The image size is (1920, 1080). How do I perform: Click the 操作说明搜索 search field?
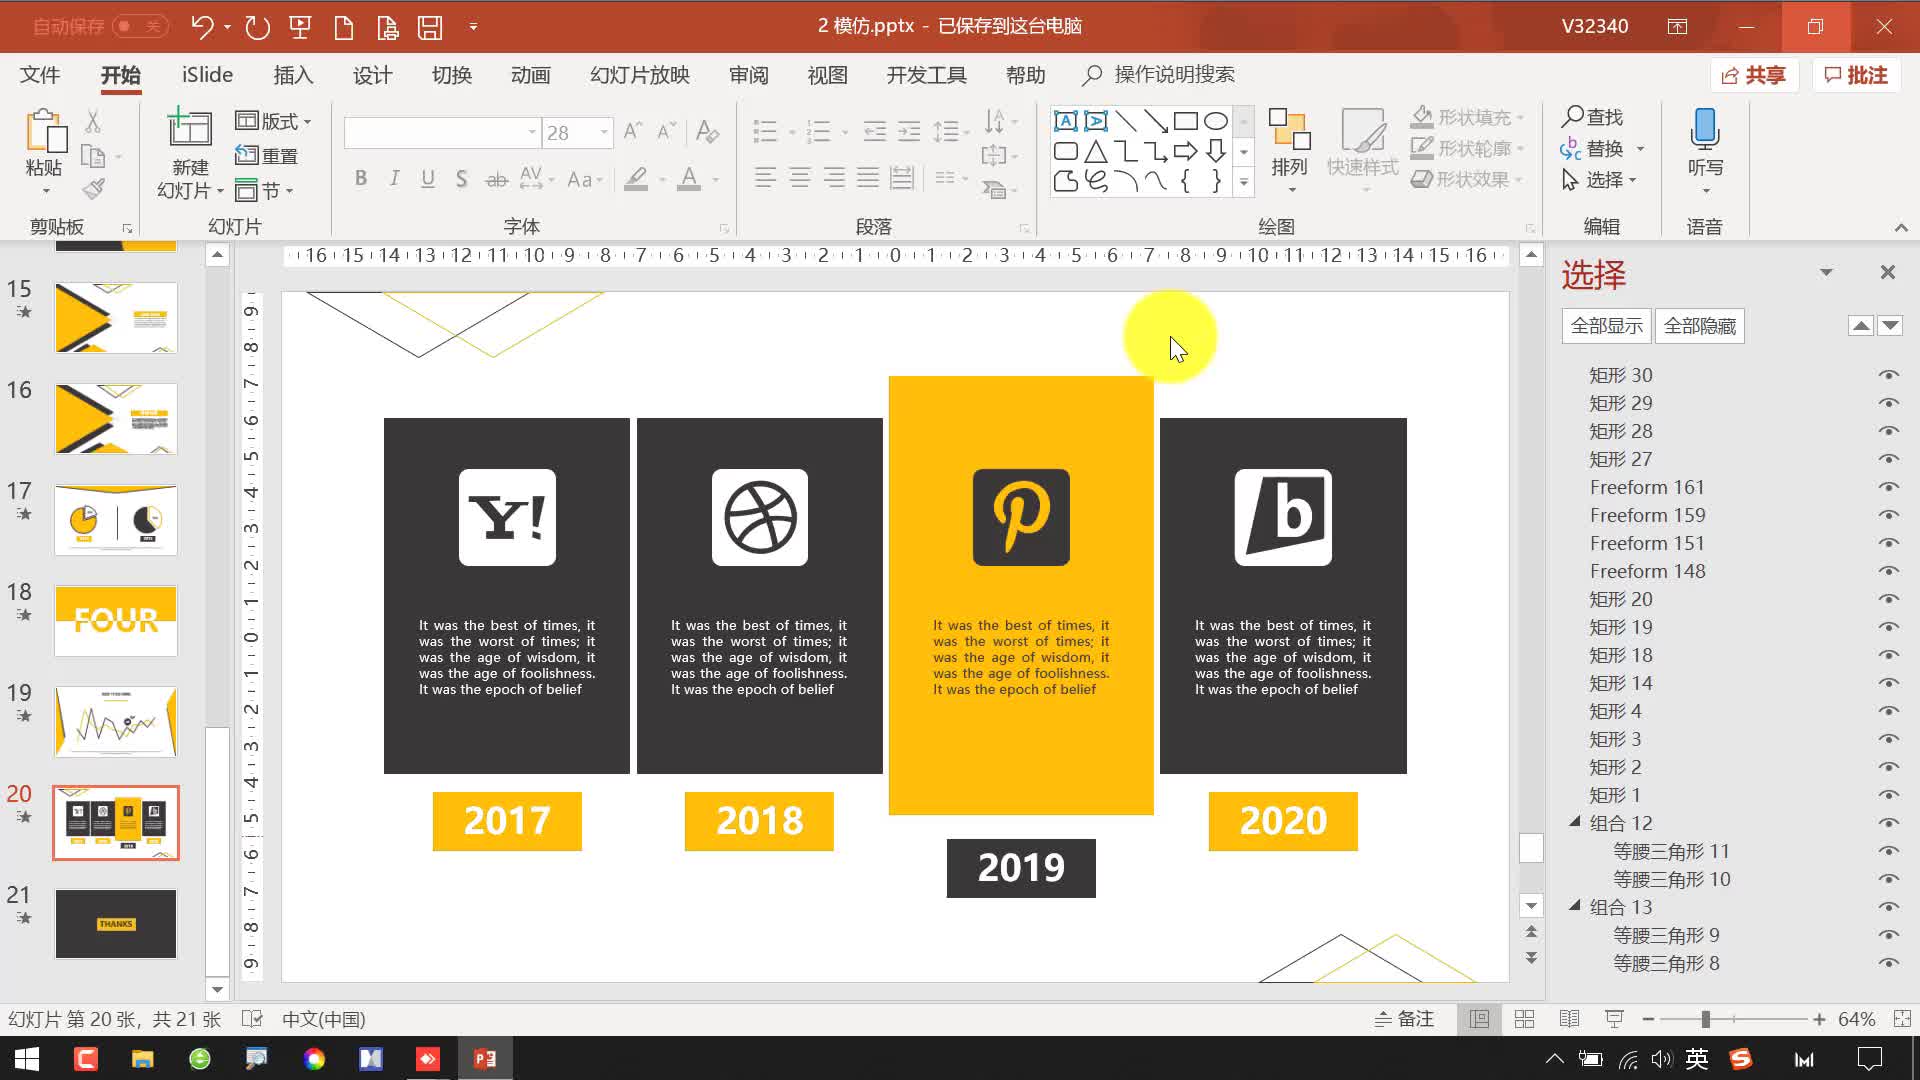coord(1160,75)
